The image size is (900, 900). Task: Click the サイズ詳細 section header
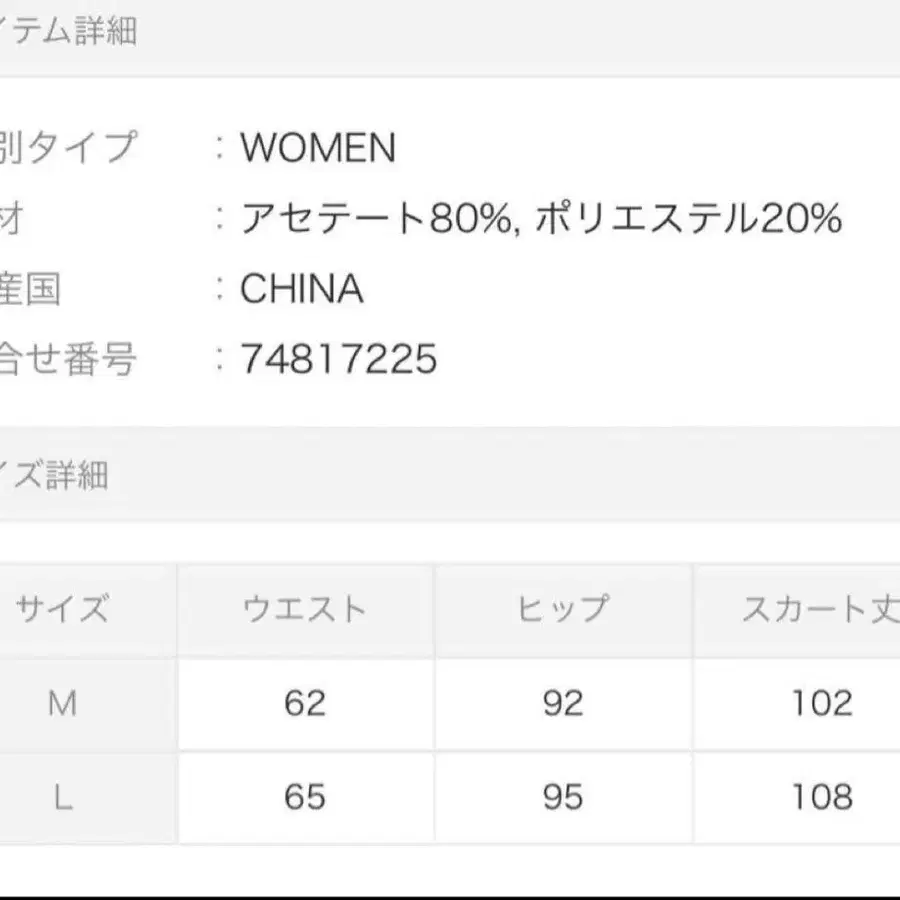point(54,475)
